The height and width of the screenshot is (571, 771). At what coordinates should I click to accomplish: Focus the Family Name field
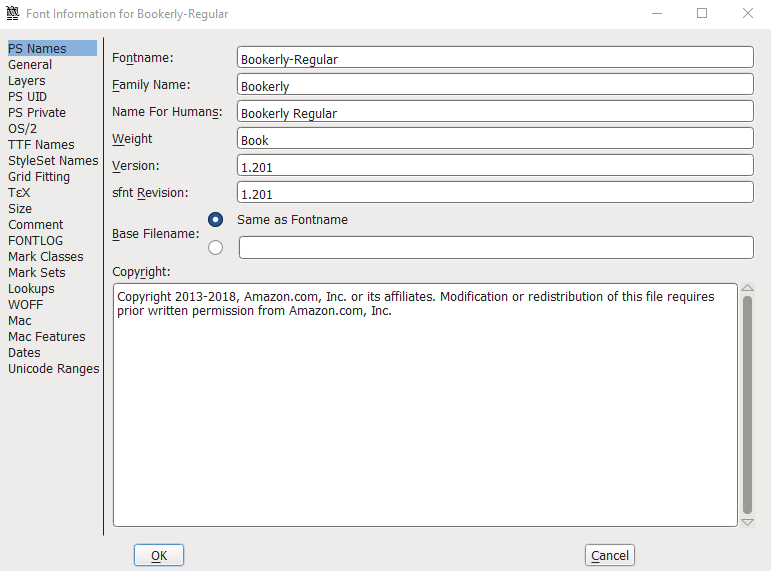coord(495,84)
